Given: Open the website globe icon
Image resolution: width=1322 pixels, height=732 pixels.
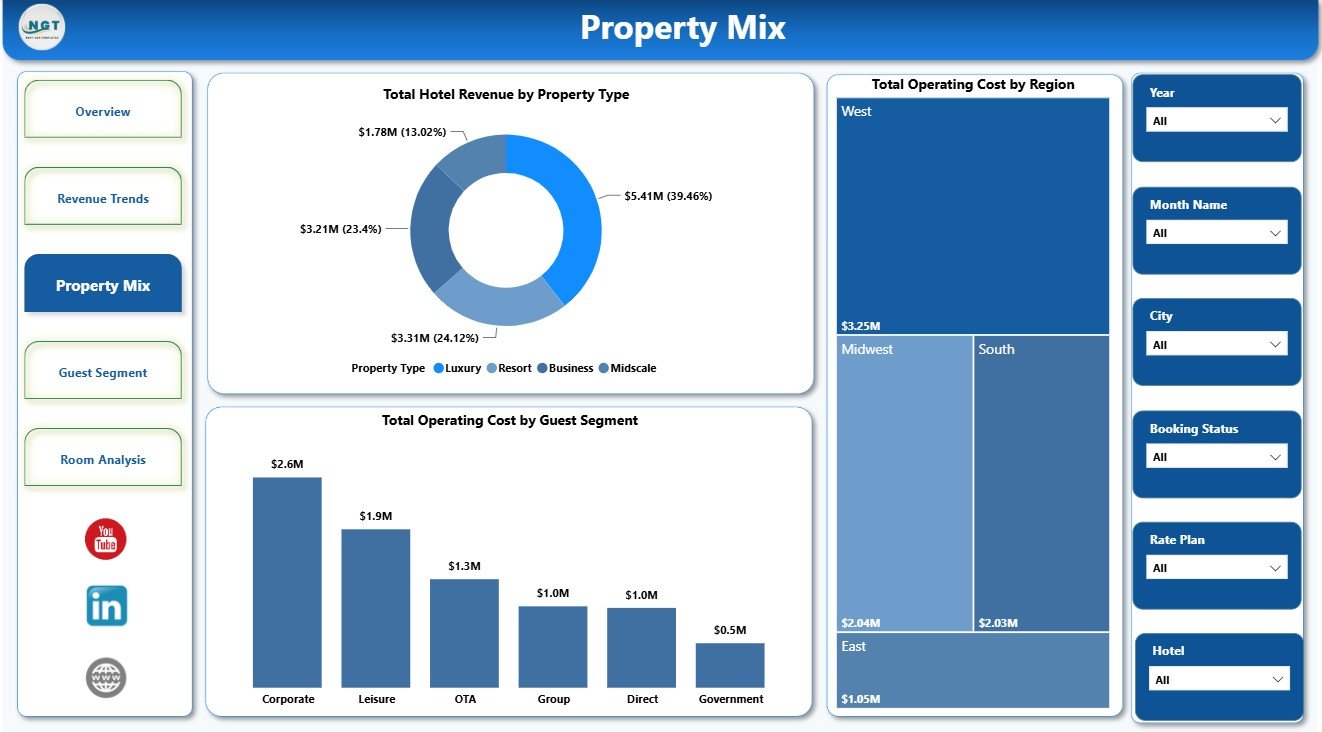Looking at the screenshot, I should (x=106, y=677).
